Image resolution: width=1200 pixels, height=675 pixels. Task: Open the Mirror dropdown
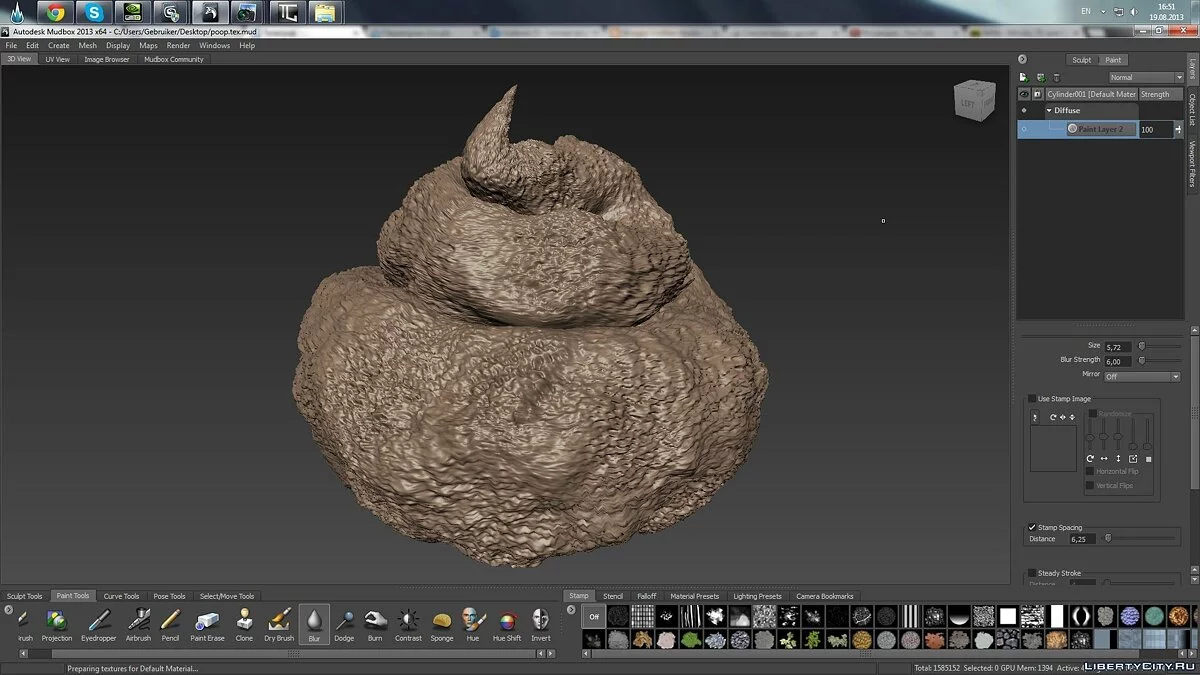click(x=1140, y=376)
